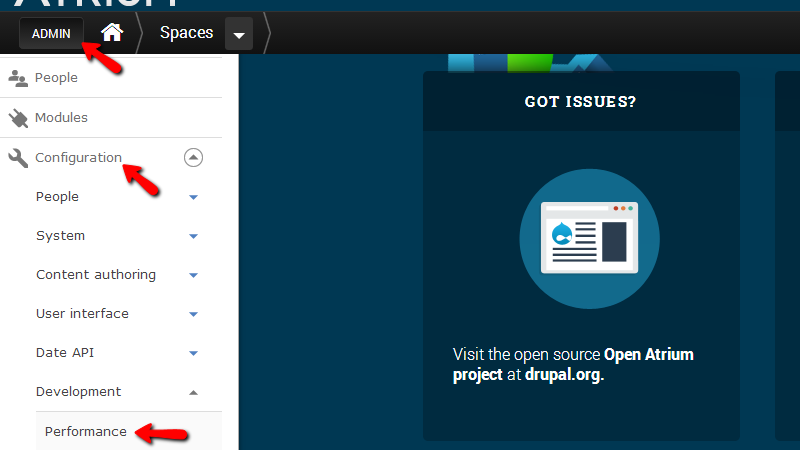Open the Development submenu item
Screen dimensions: 800x450
[79, 391]
